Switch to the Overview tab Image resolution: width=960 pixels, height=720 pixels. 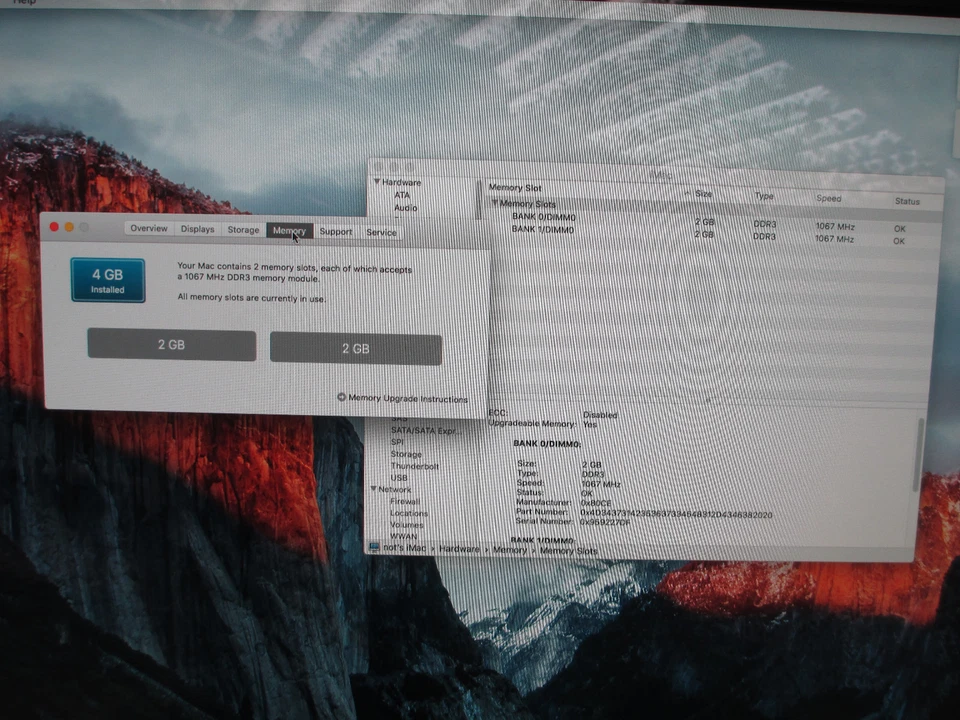pos(149,228)
